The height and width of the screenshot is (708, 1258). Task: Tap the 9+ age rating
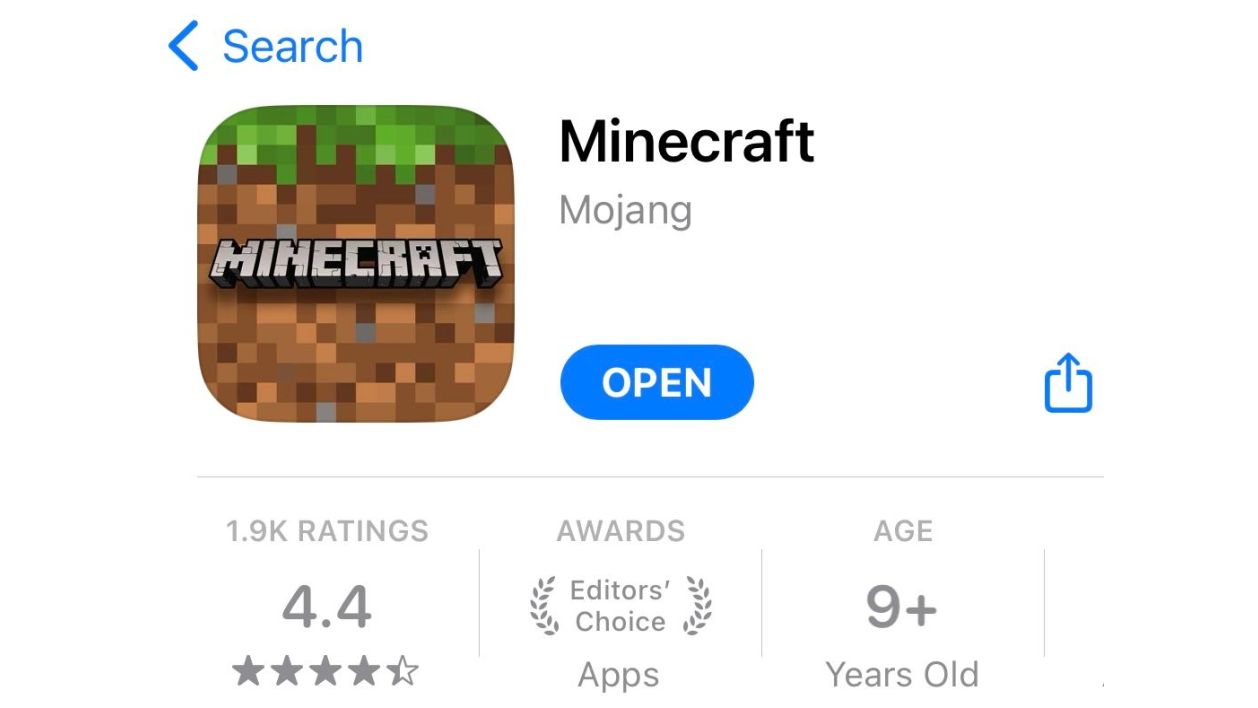click(x=901, y=606)
